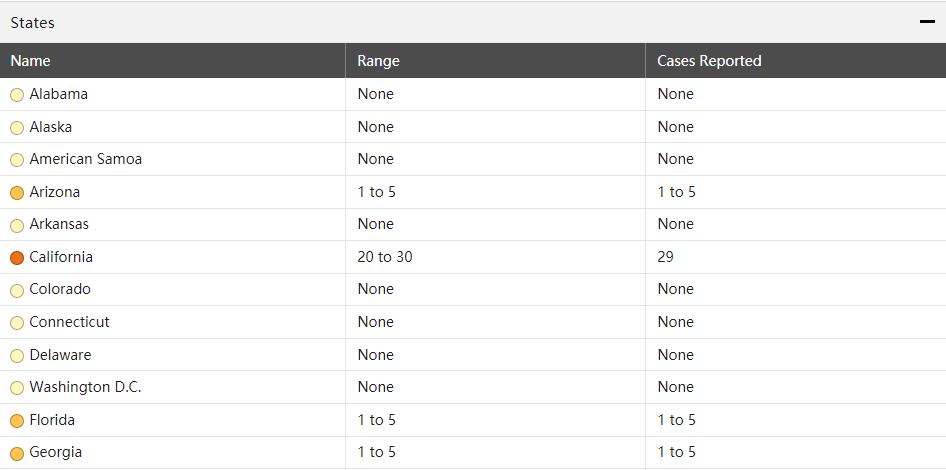Select the Connecticut state name

69,322
